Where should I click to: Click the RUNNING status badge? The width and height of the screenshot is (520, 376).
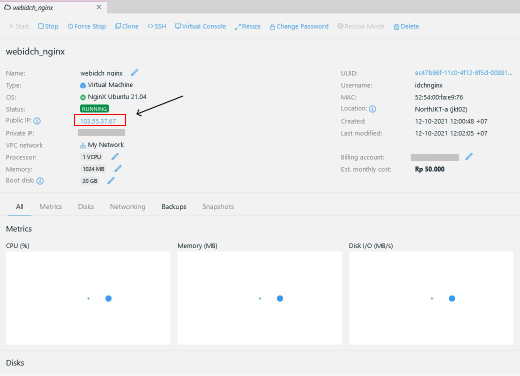pos(94,109)
